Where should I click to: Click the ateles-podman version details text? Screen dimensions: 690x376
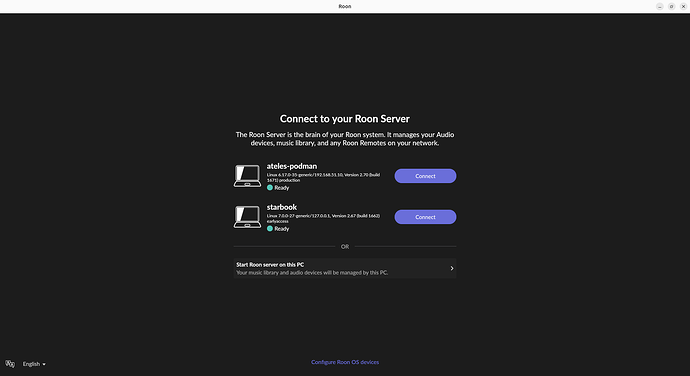[x=323, y=177]
